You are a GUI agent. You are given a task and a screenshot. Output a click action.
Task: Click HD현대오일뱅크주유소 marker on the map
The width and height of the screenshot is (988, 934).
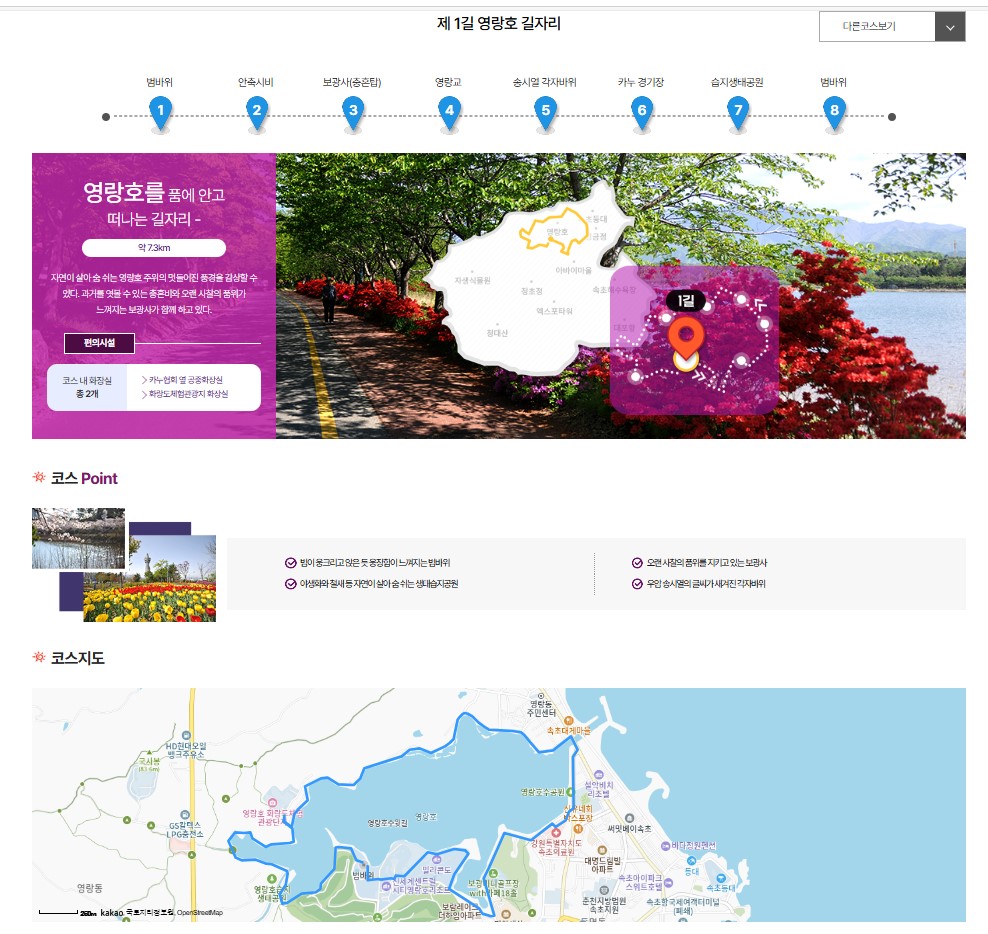click(x=186, y=735)
